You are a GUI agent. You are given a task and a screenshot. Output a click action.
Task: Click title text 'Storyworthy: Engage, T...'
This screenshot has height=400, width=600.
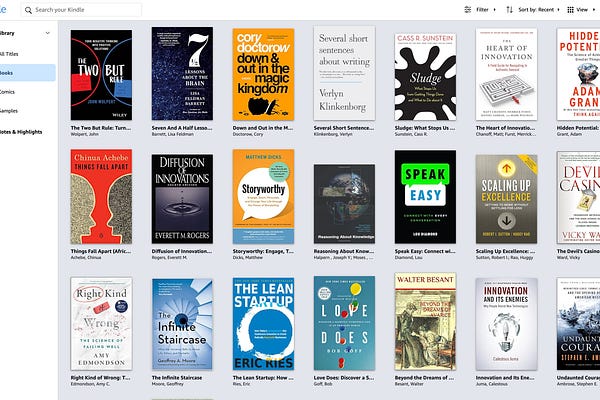pos(263,251)
